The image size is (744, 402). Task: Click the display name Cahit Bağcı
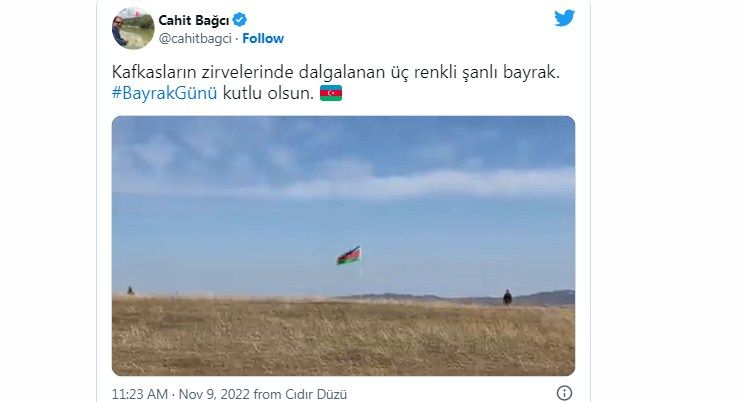click(x=194, y=20)
